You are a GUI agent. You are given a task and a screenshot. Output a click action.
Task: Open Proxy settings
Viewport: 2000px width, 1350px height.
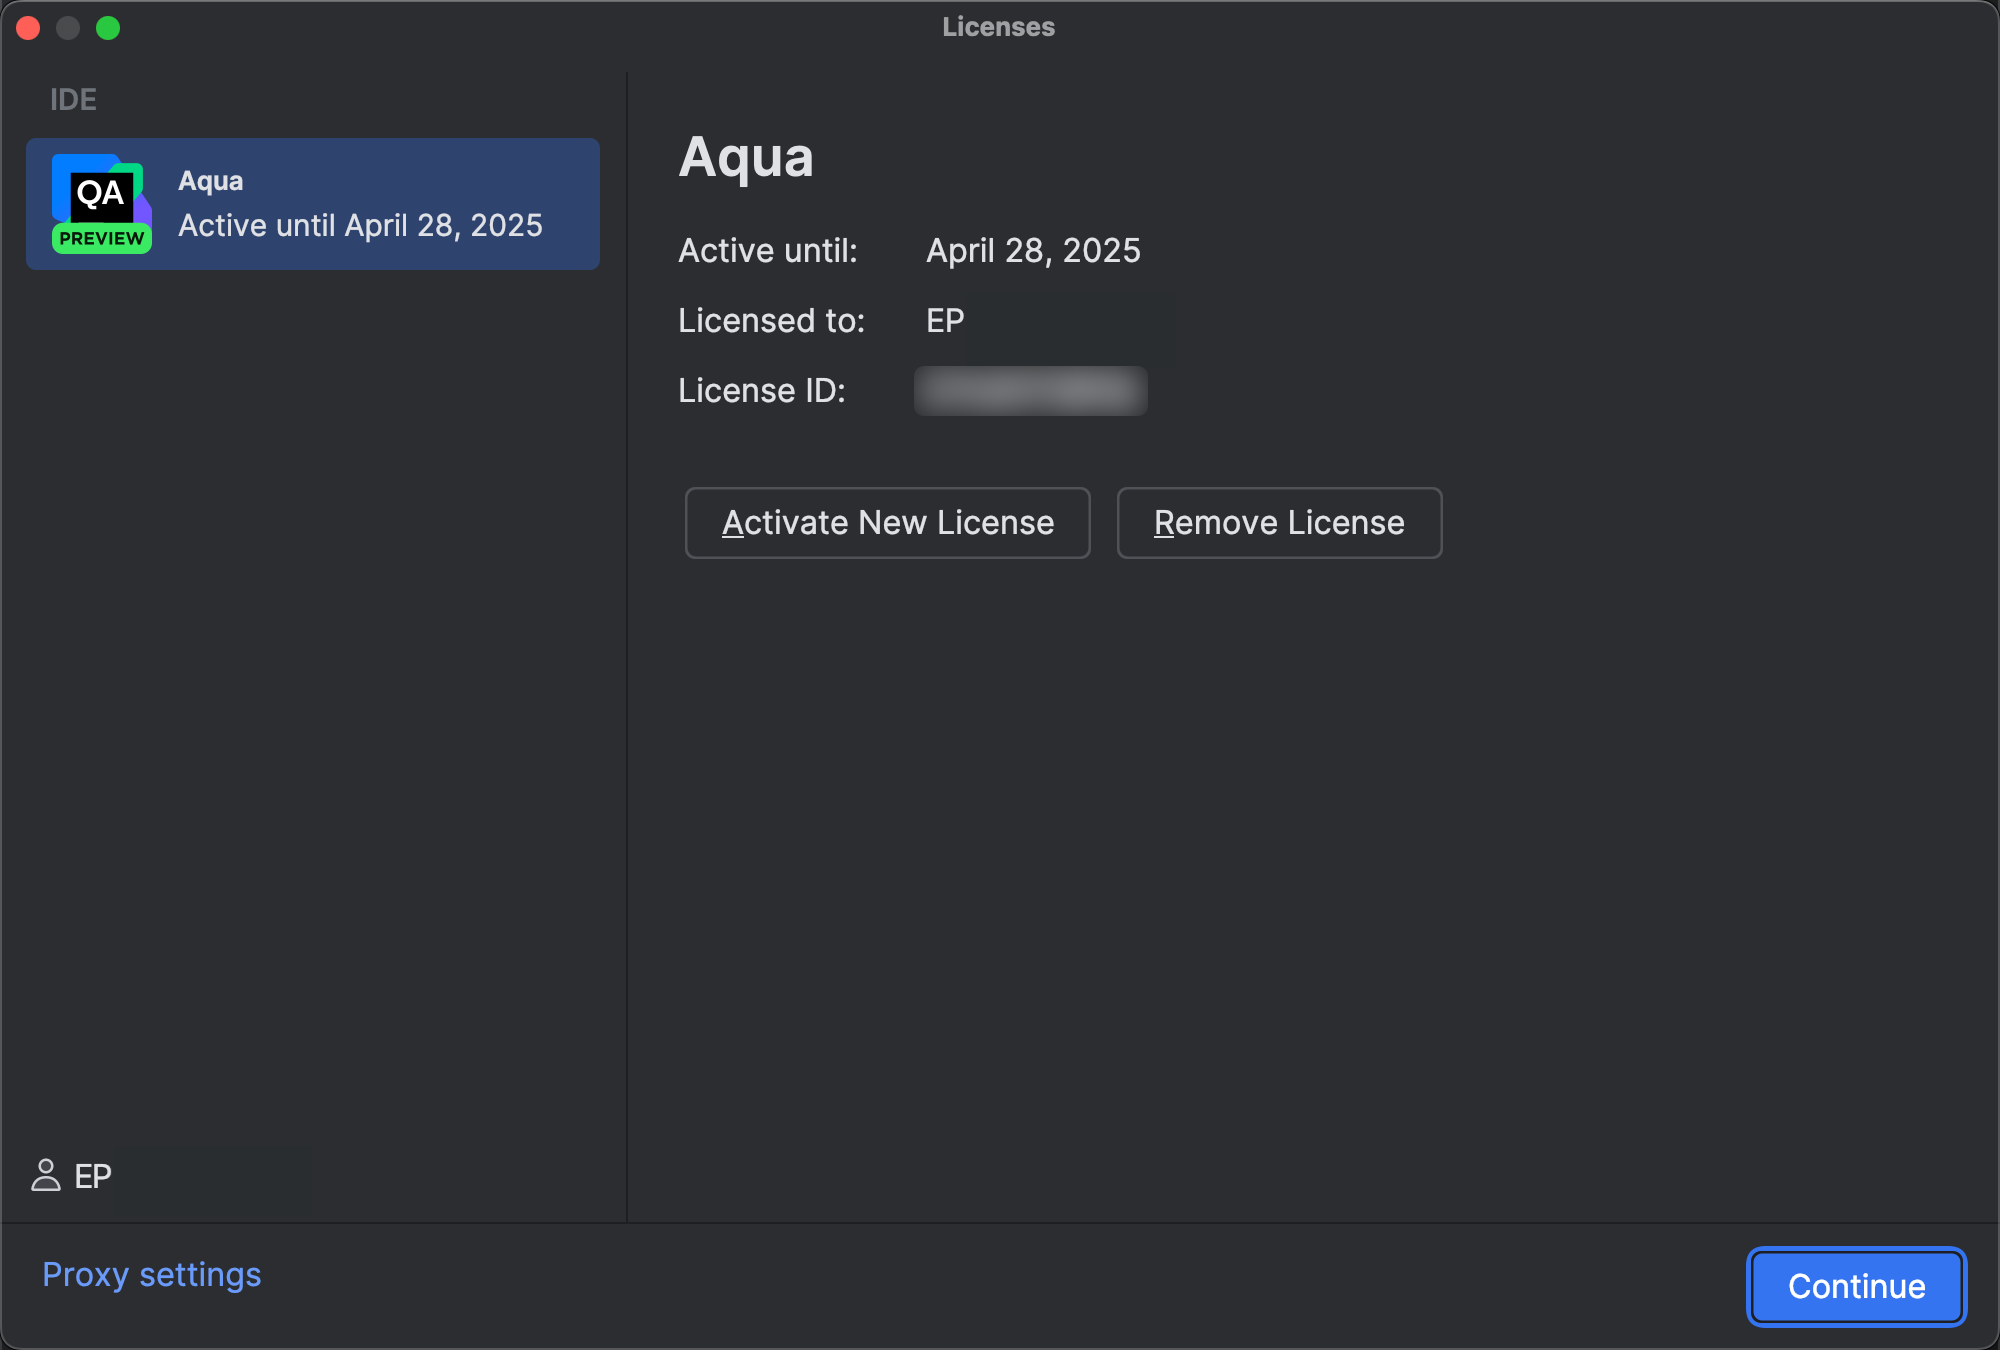(x=151, y=1273)
